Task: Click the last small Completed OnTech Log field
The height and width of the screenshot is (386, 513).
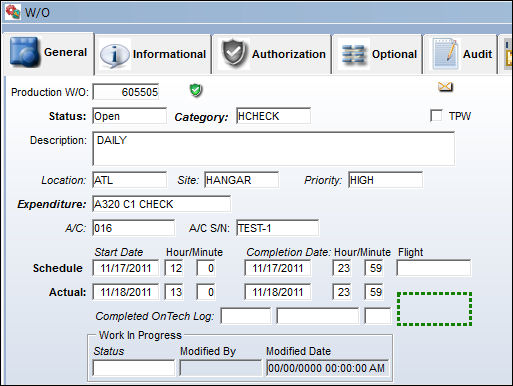Action: pyautogui.click(x=377, y=316)
